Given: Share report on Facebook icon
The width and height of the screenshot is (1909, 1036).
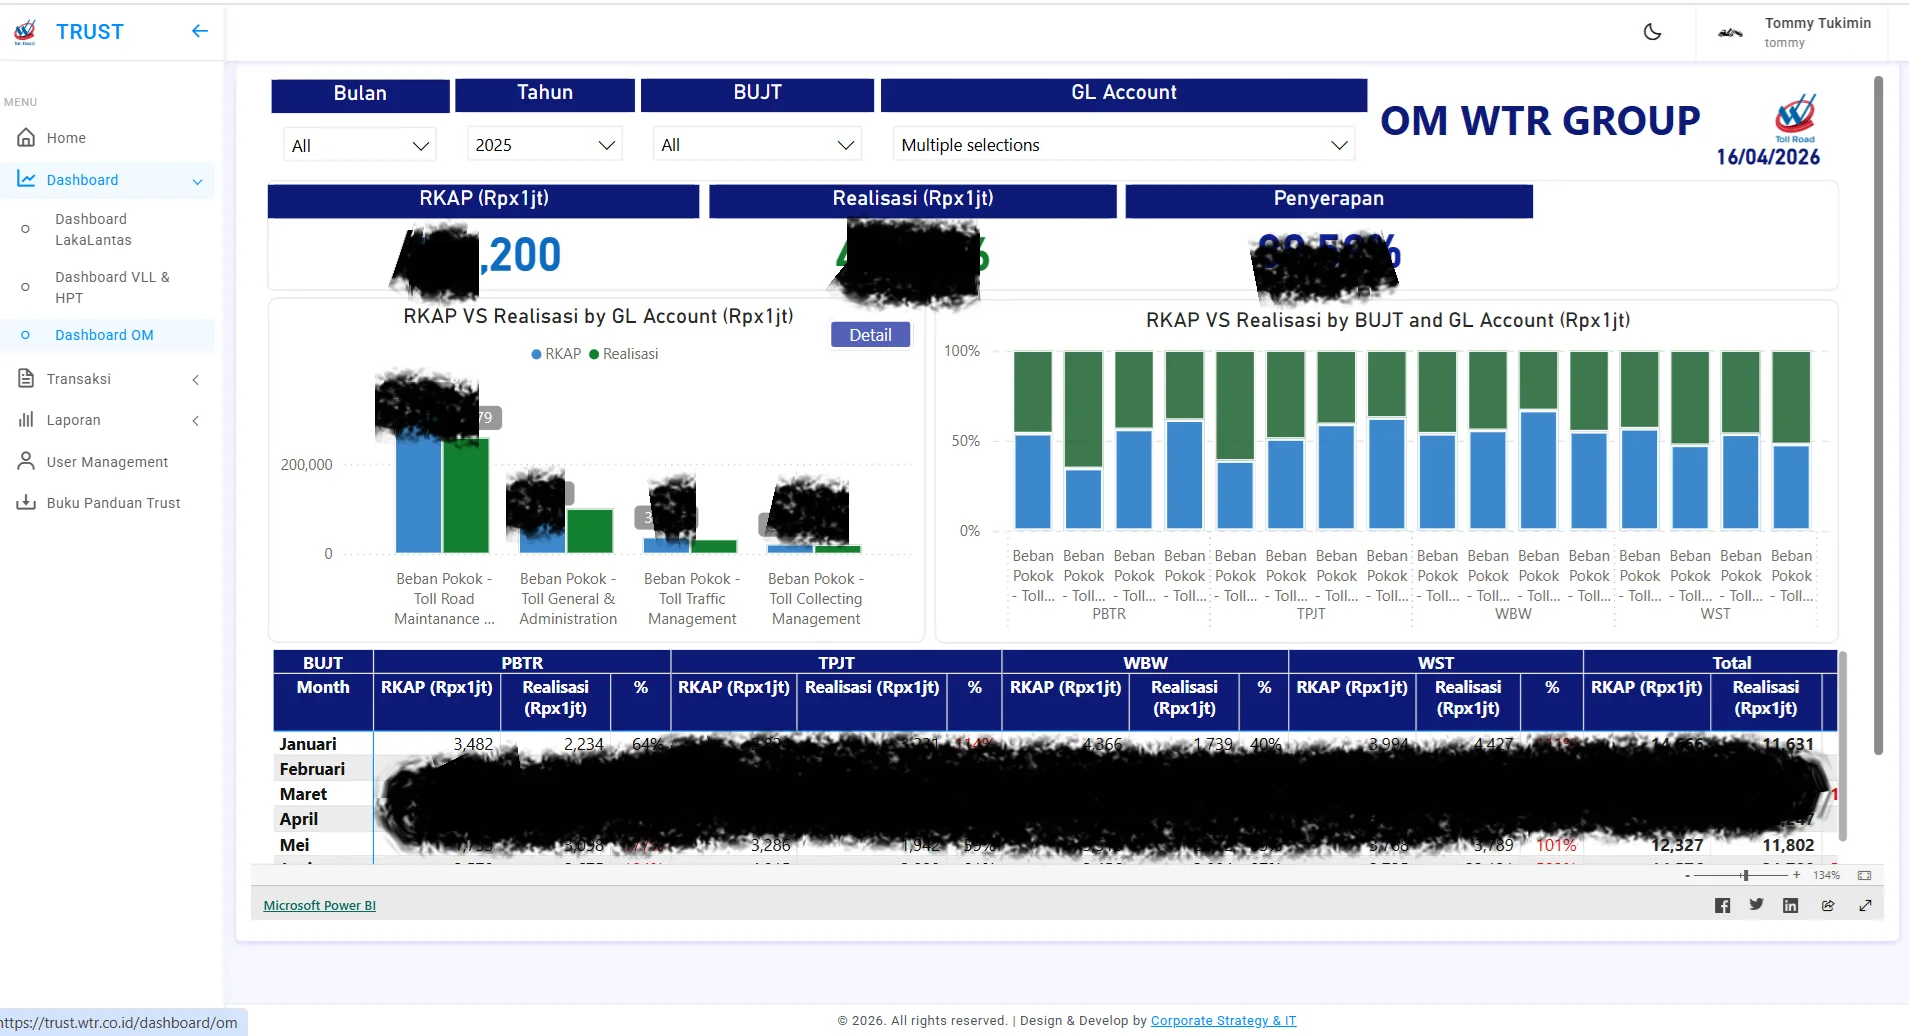Looking at the screenshot, I should click(1722, 905).
